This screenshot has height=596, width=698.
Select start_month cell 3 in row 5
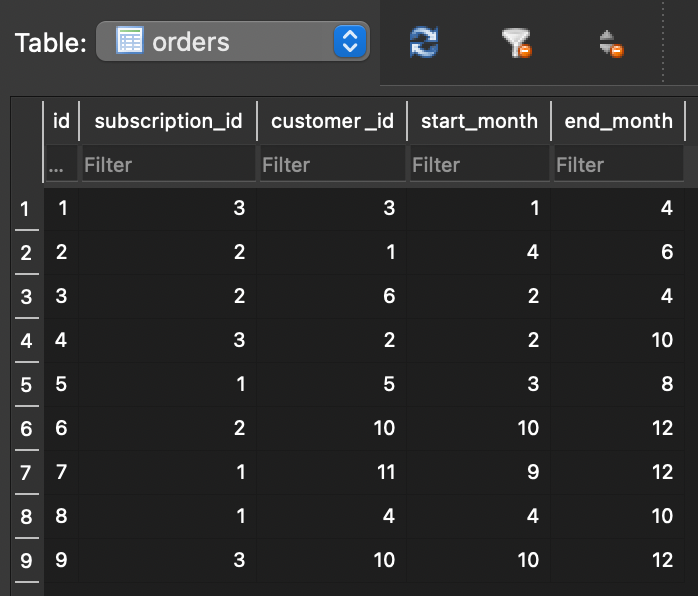point(479,385)
